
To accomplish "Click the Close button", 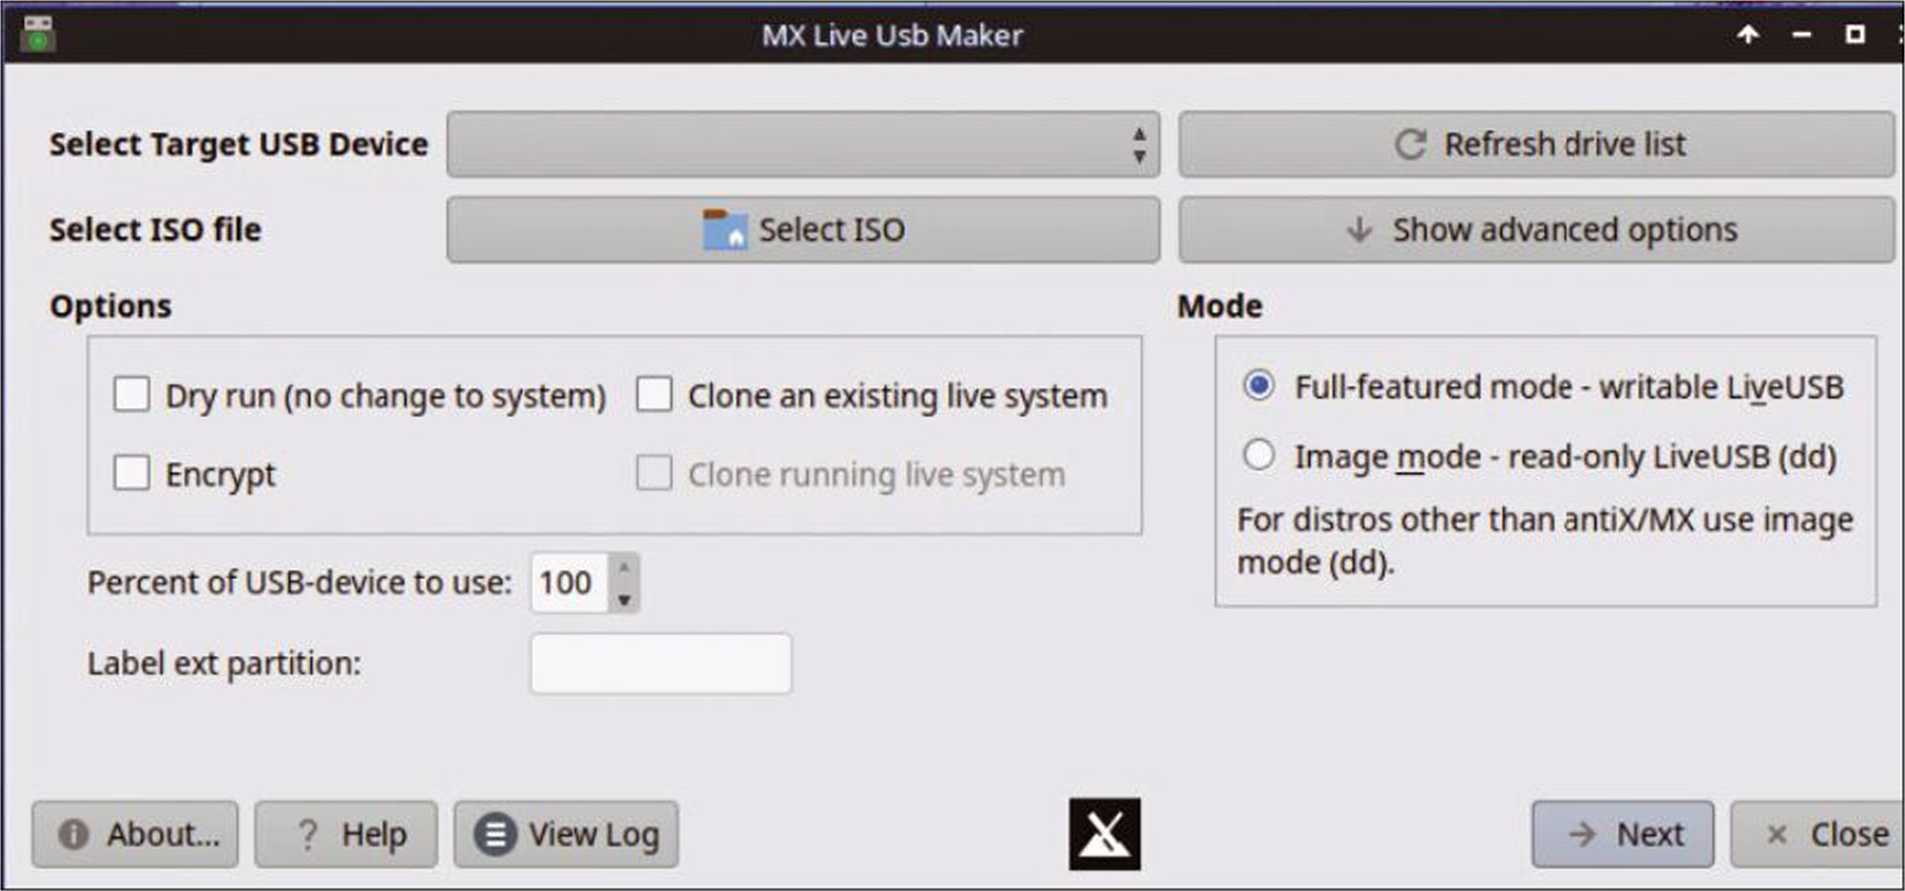I will (1818, 834).
